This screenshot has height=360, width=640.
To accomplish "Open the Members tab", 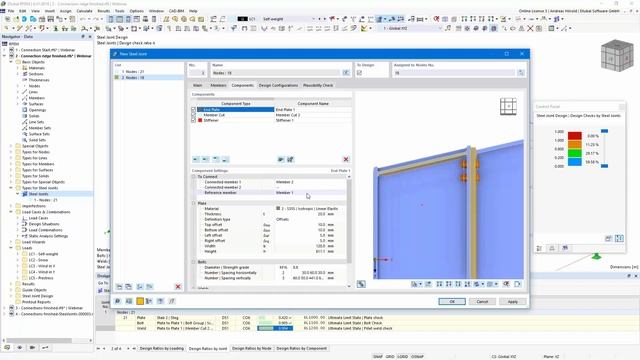I will coord(218,85).
